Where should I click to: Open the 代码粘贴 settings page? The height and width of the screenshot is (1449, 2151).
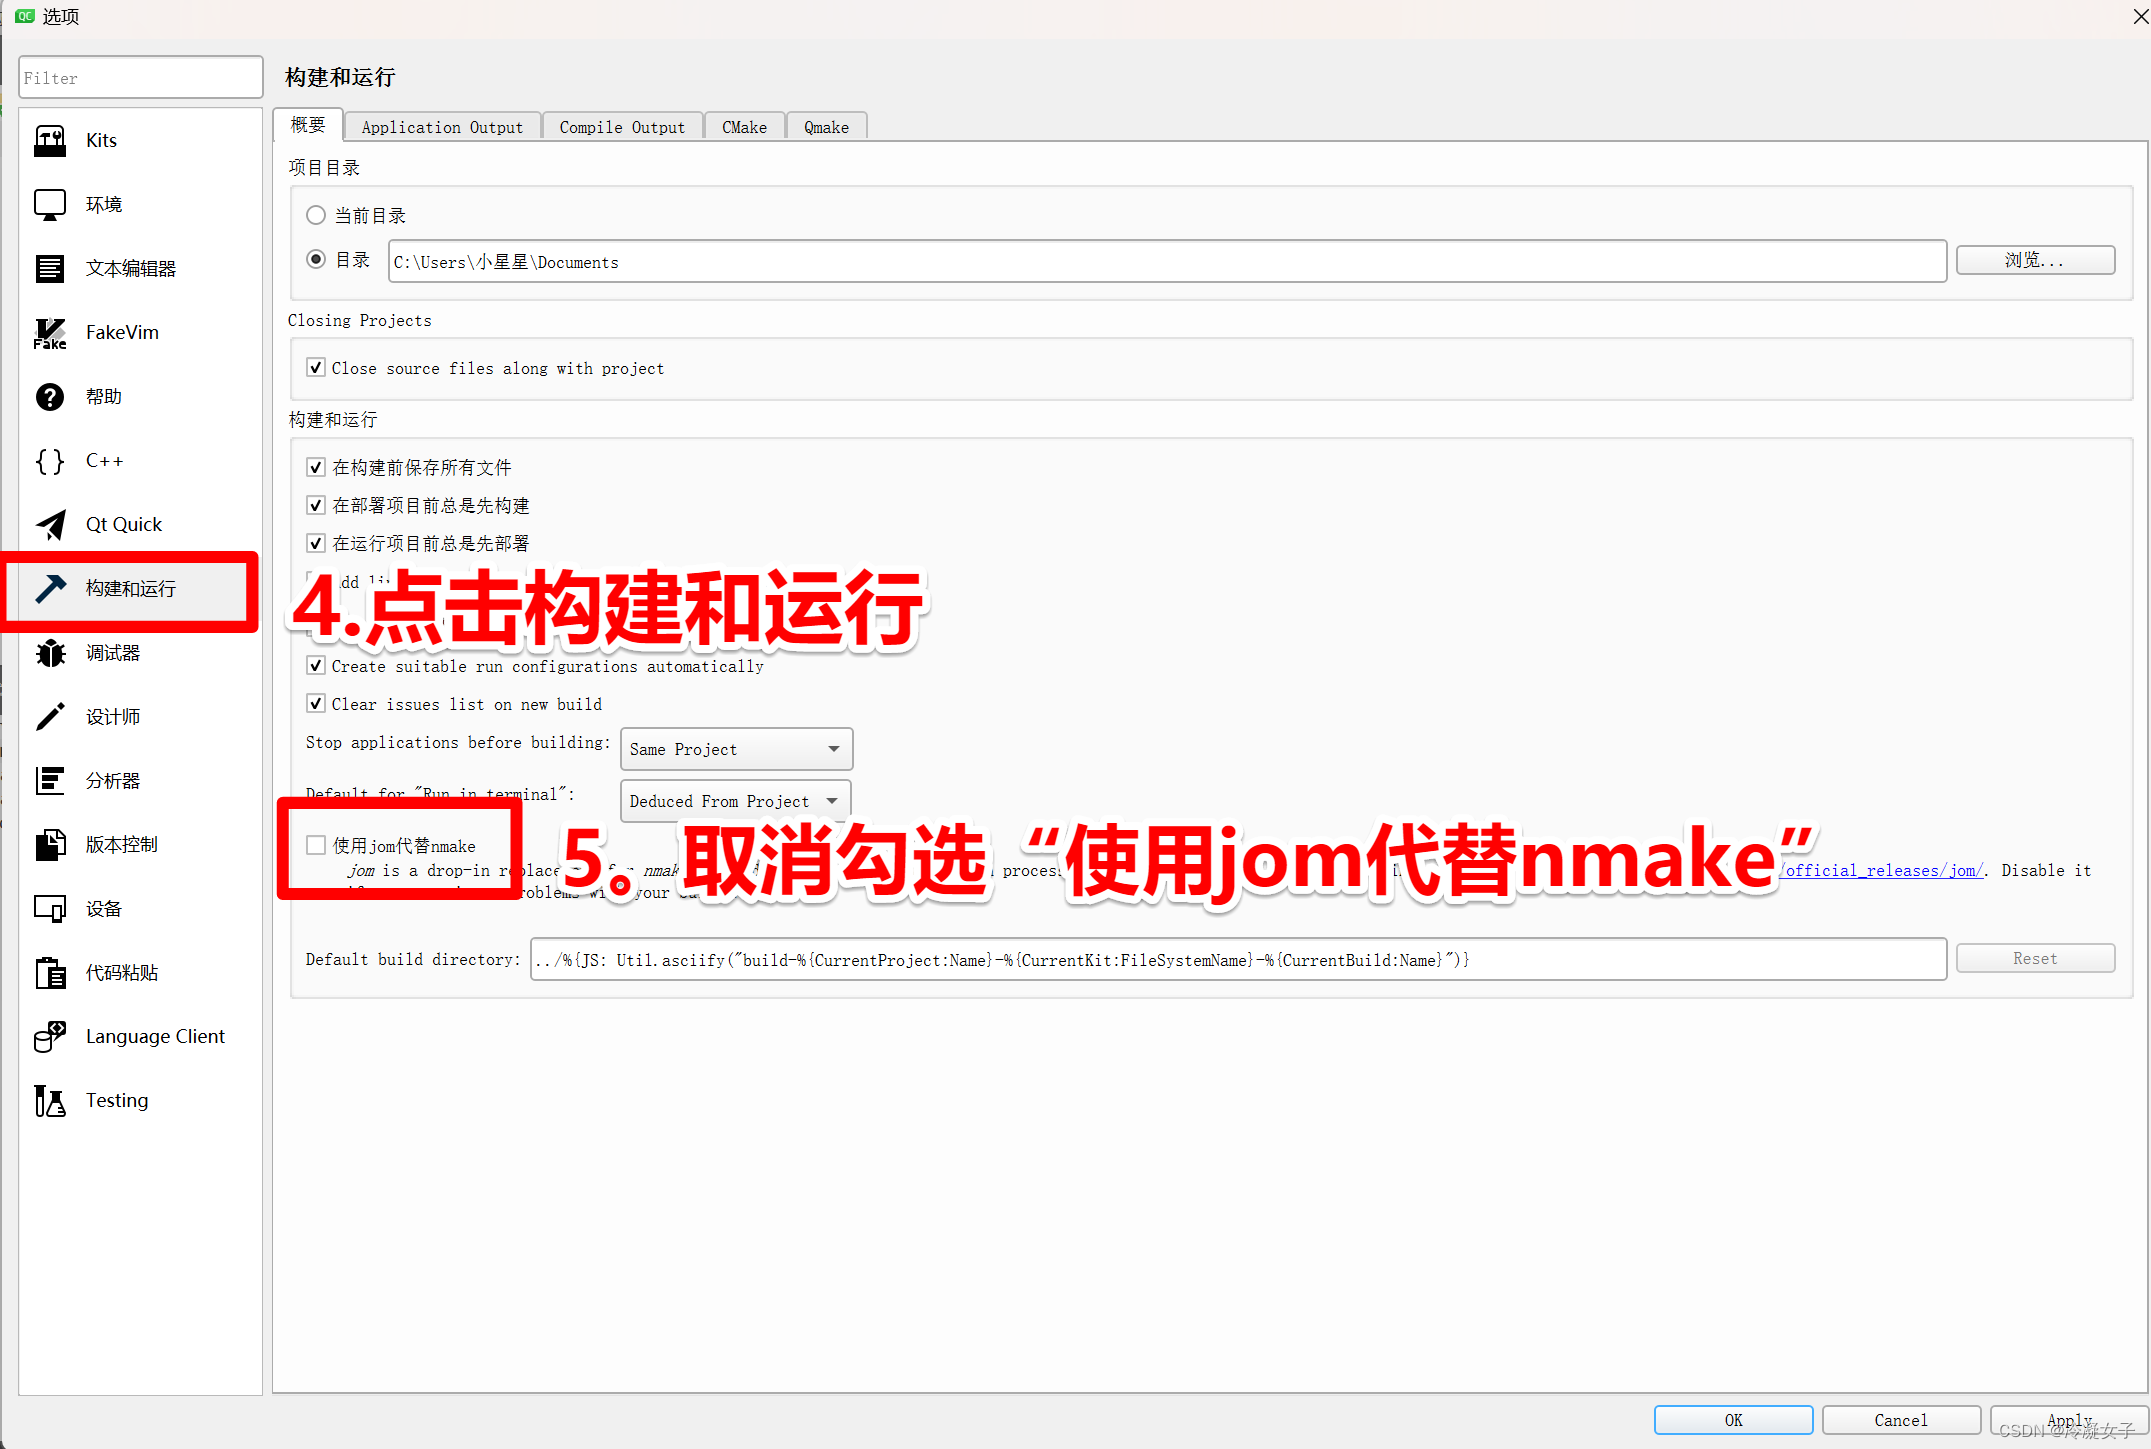tap(123, 972)
